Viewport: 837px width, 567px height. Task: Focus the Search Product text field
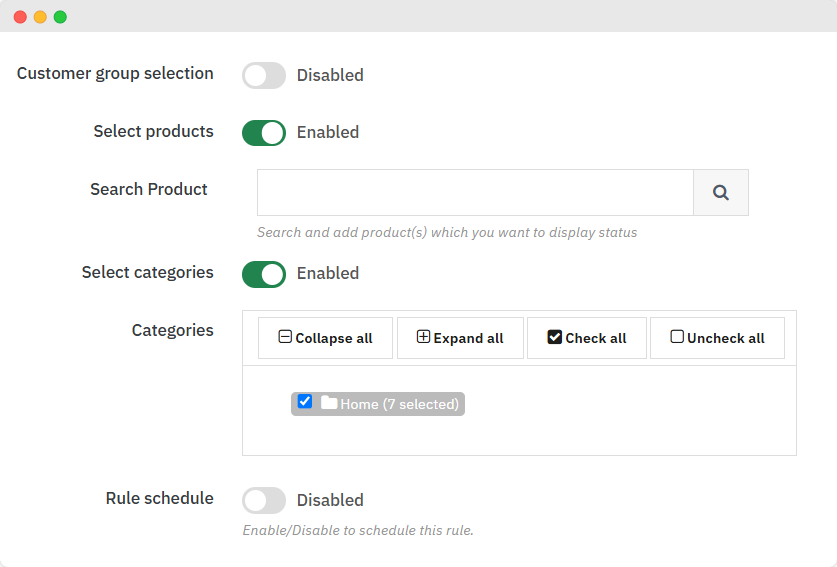475,193
